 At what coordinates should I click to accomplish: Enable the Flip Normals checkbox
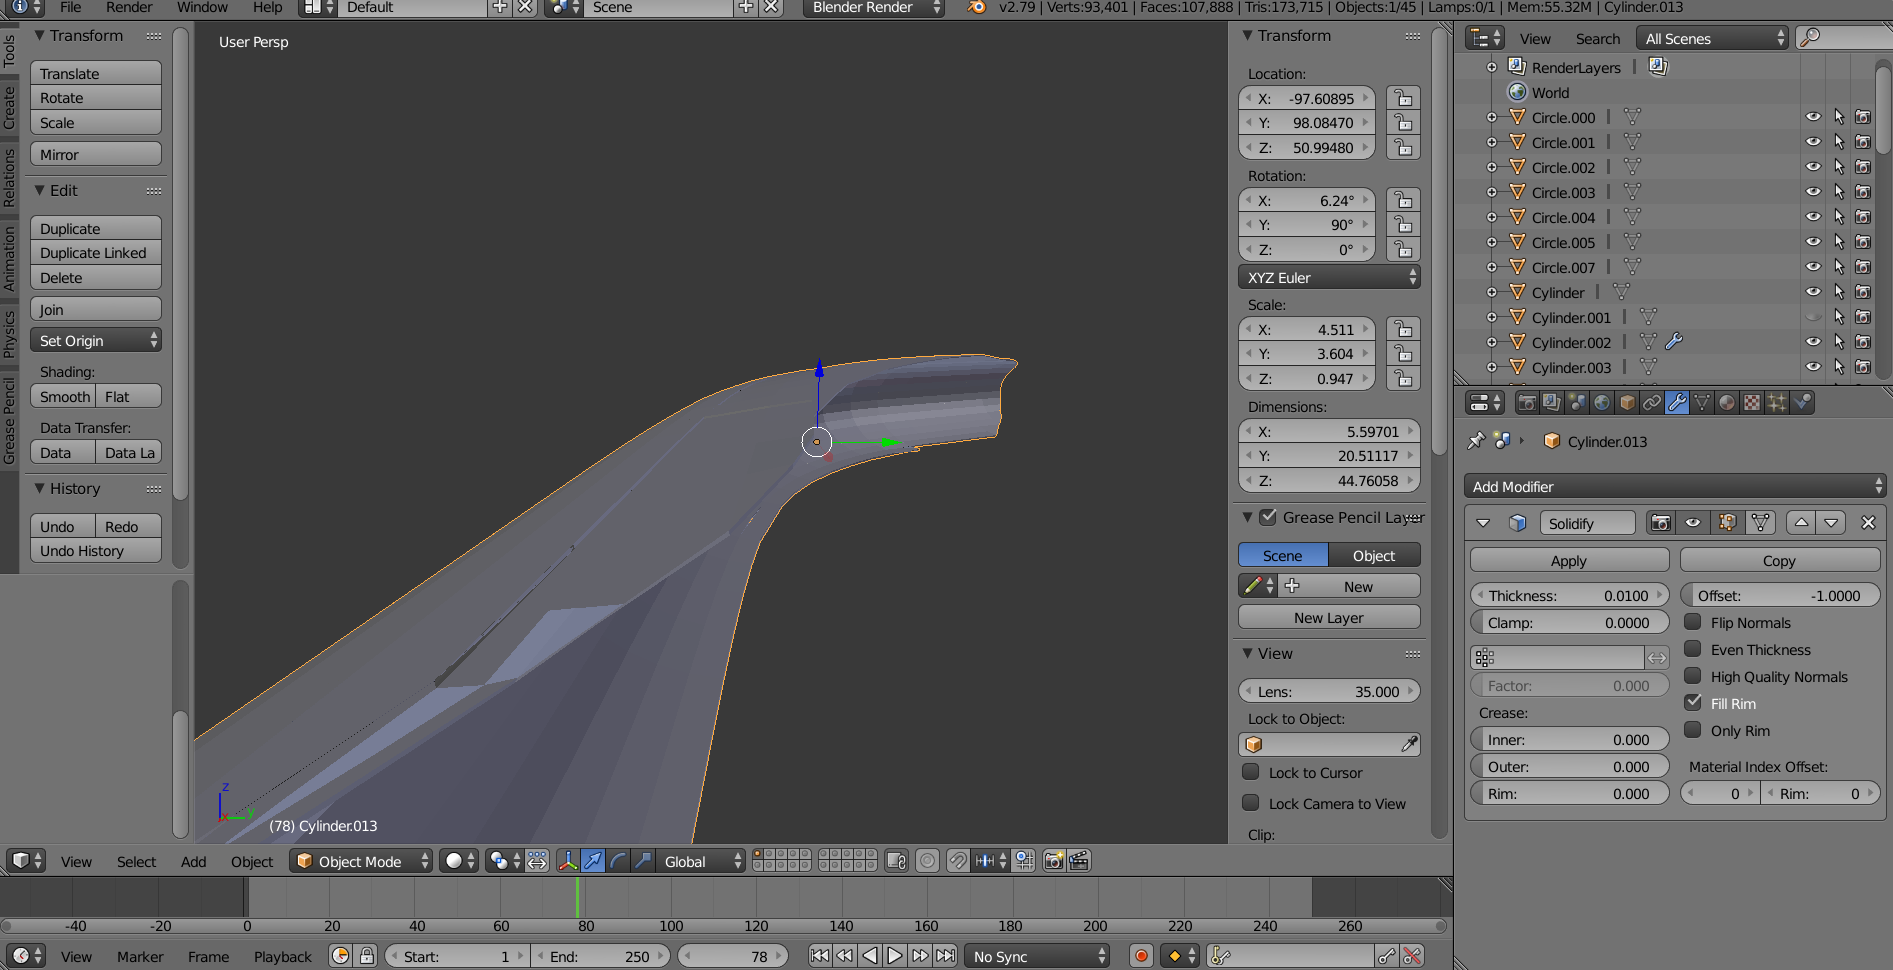click(x=1693, y=622)
